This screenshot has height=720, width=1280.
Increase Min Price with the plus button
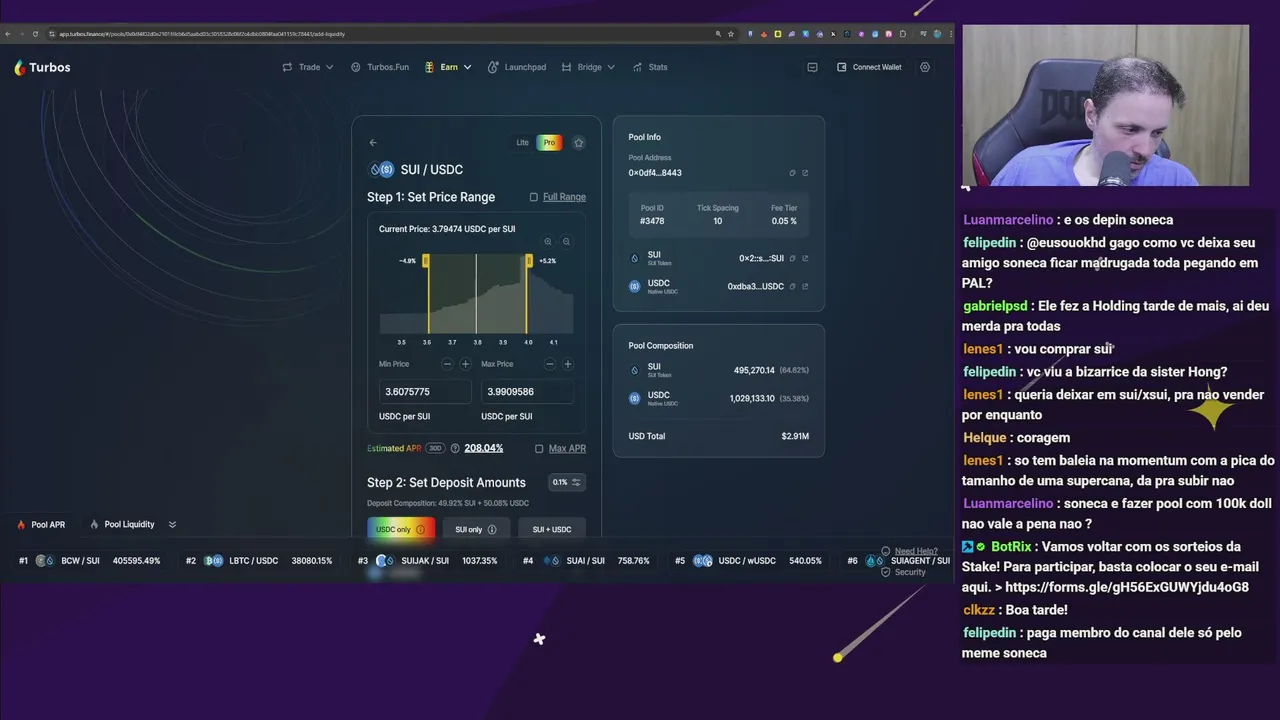465,364
